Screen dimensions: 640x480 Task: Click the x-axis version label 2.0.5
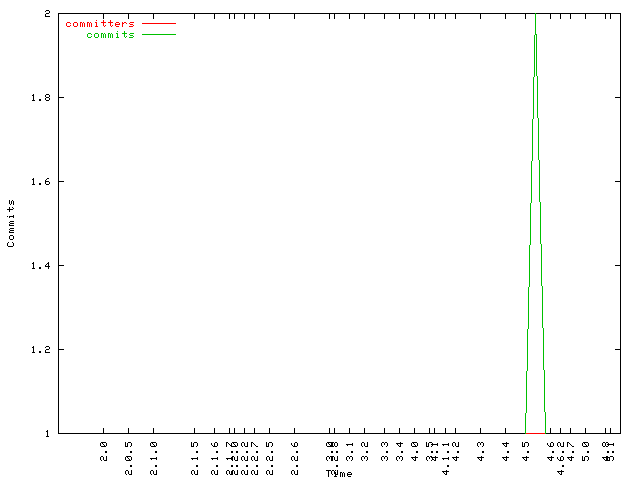128,453
